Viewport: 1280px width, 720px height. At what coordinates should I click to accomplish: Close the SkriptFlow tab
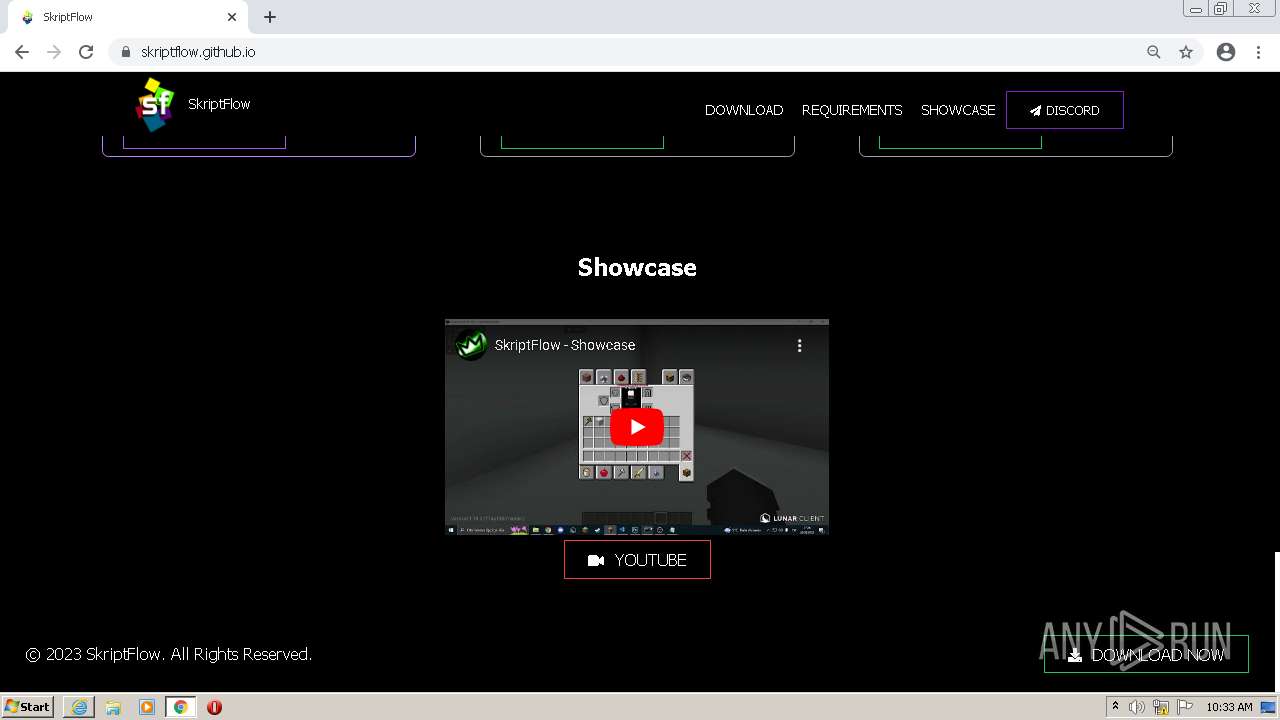click(x=232, y=17)
